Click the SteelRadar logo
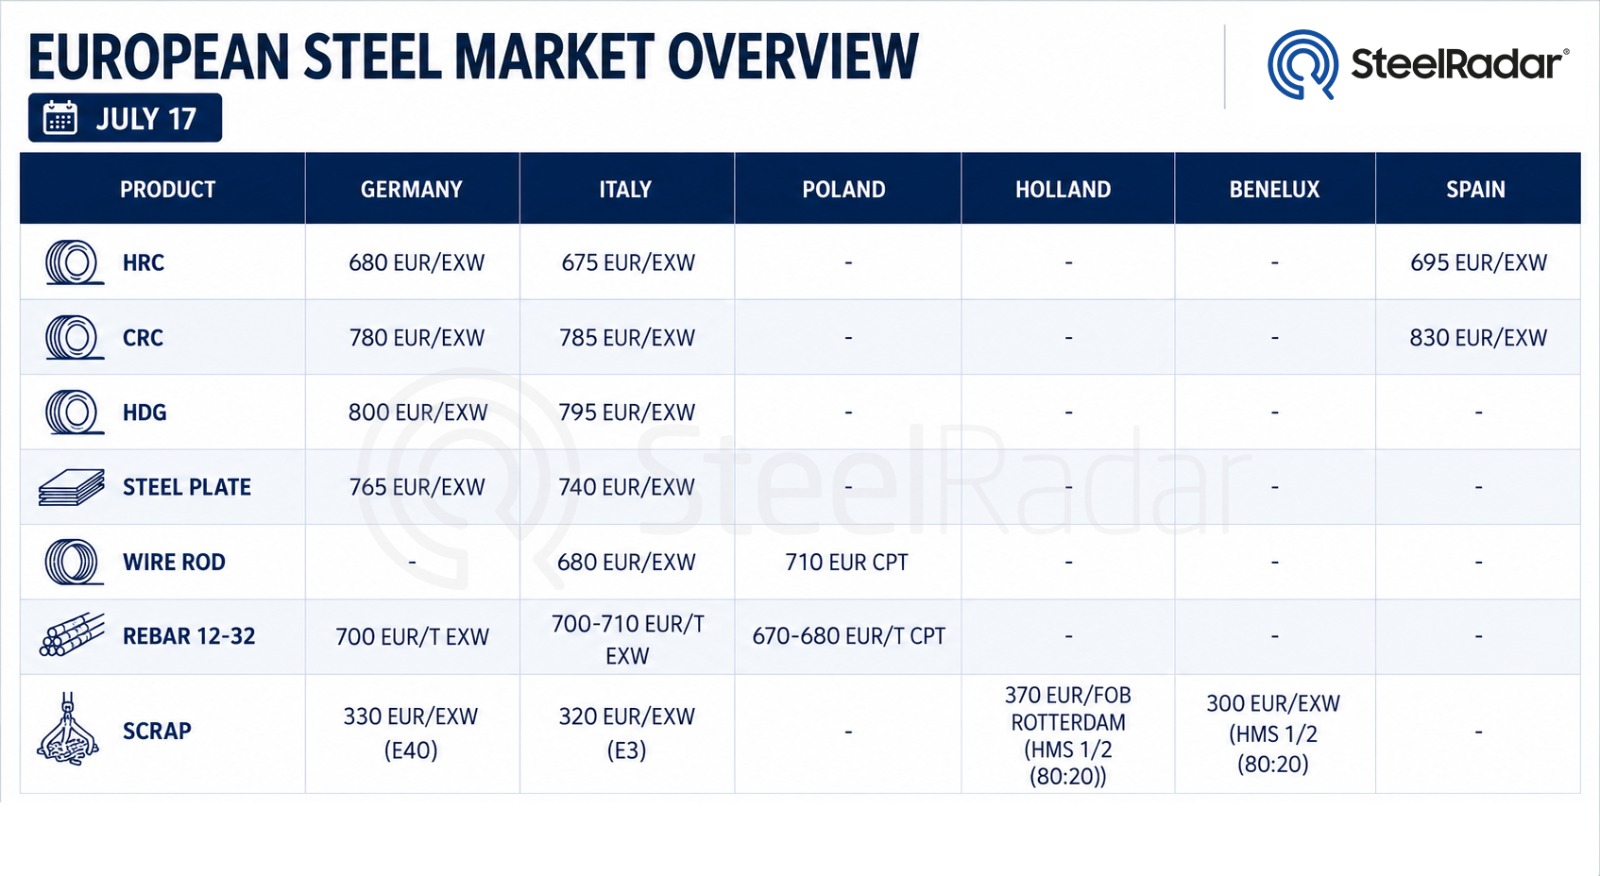1600x876 pixels. (1417, 64)
